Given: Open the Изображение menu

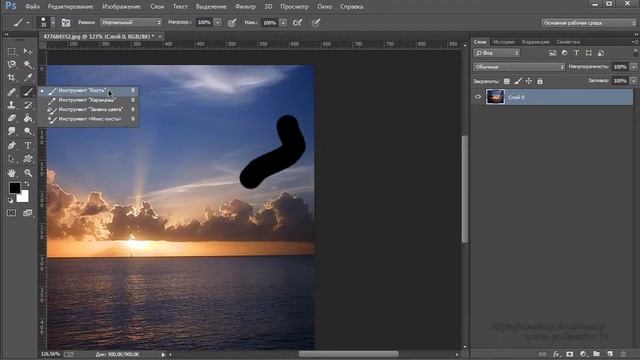Looking at the screenshot, I should [122, 7].
